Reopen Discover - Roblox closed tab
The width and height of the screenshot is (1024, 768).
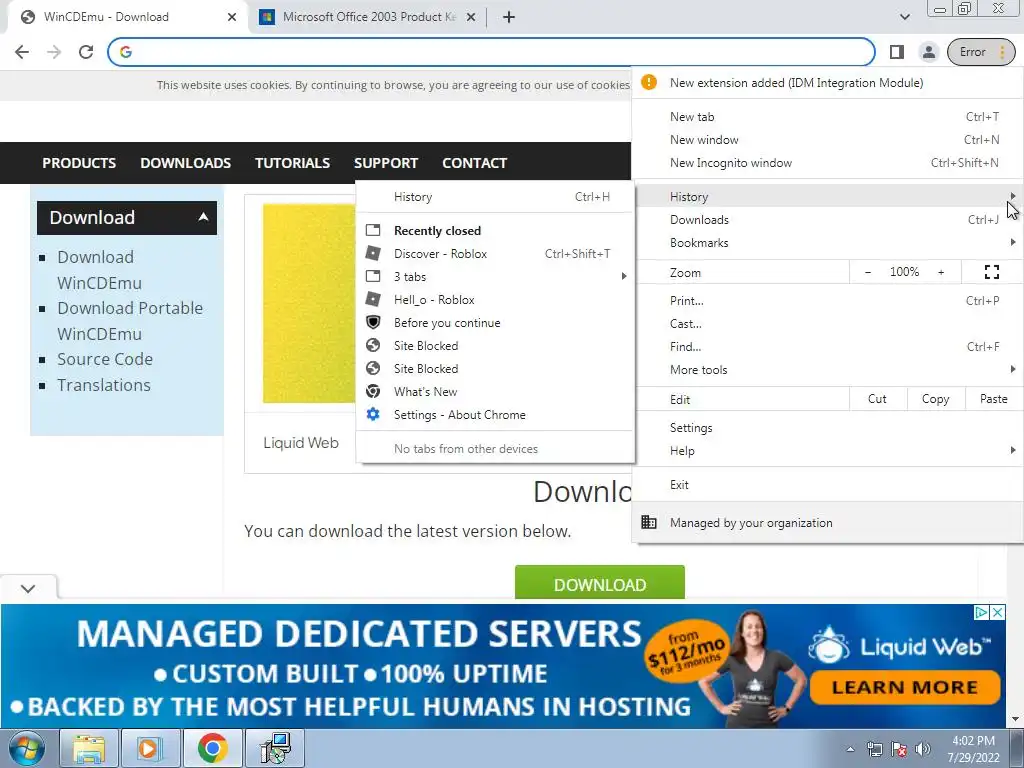495,254
